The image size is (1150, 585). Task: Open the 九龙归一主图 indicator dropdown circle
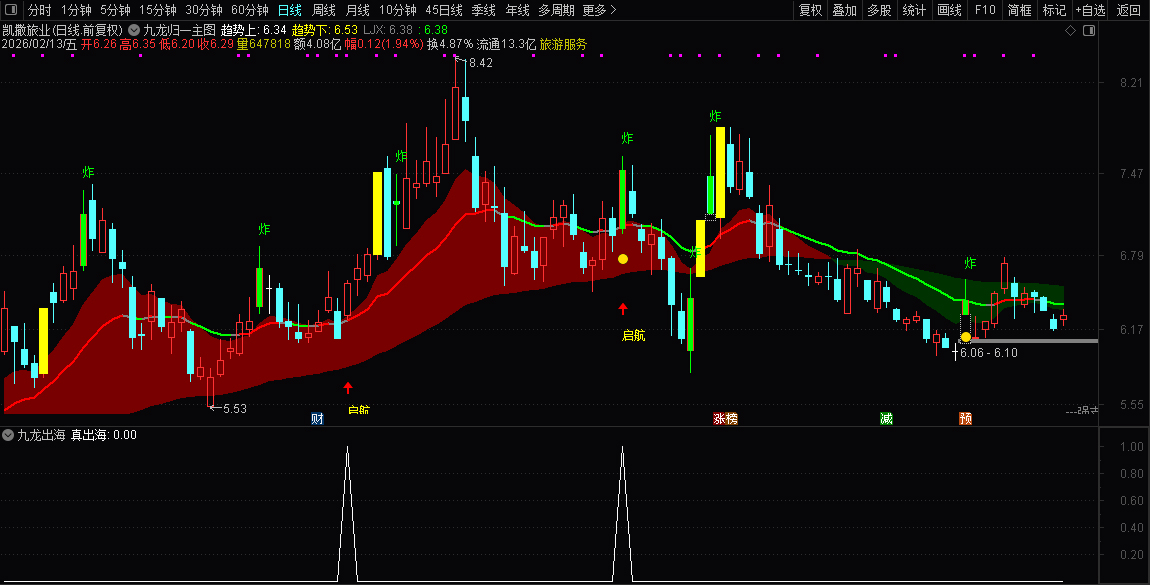133,30
